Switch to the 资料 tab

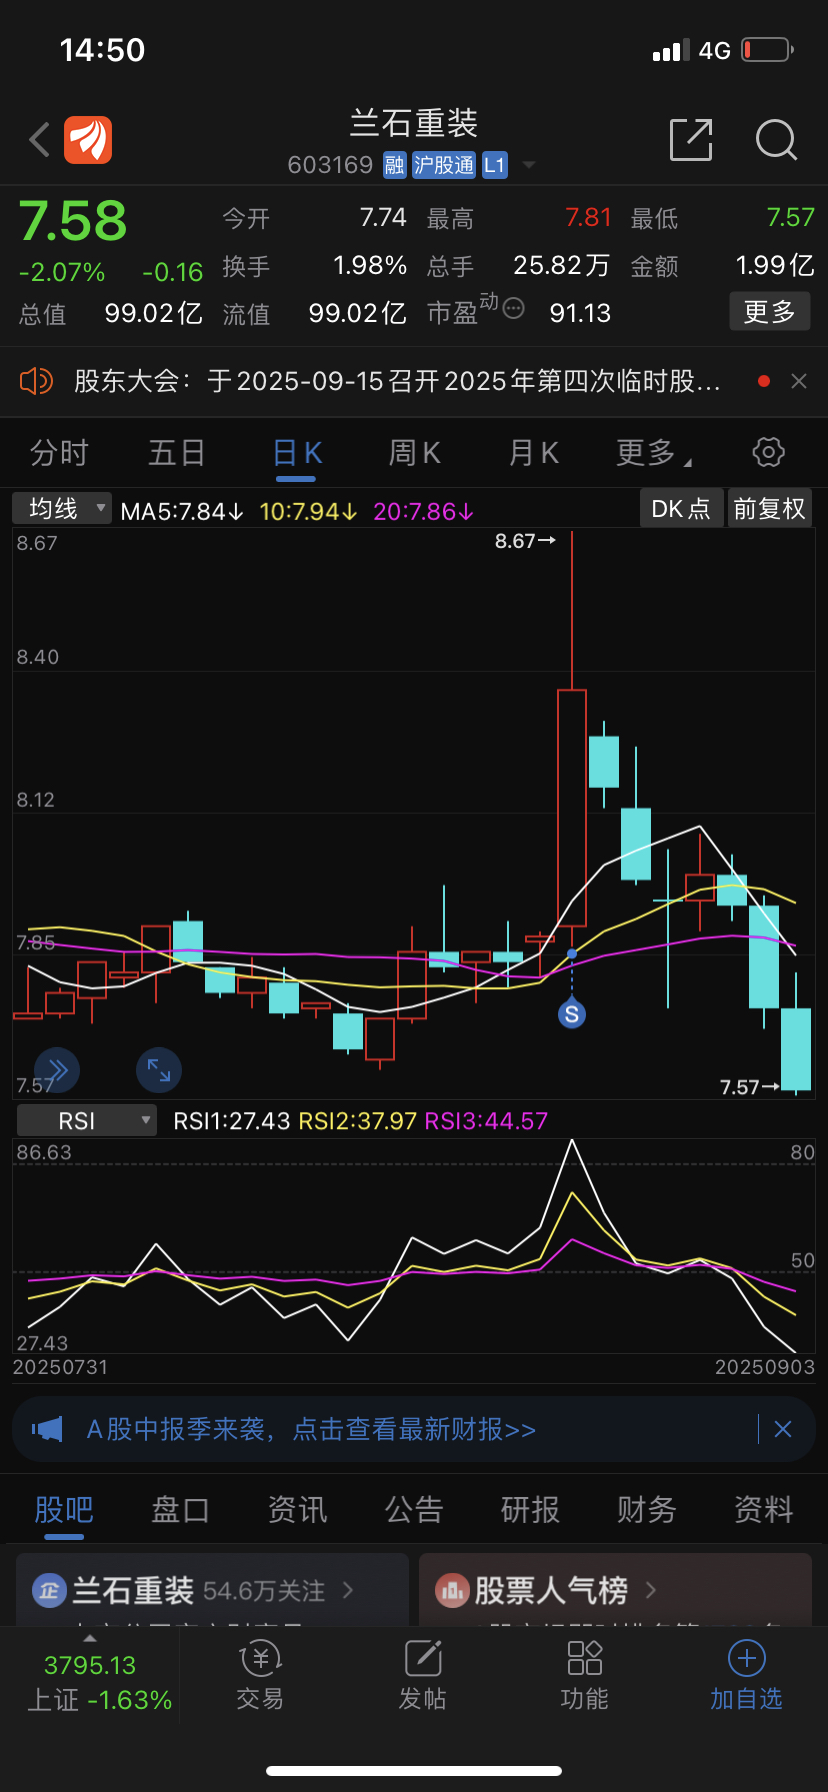(764, 1509)
